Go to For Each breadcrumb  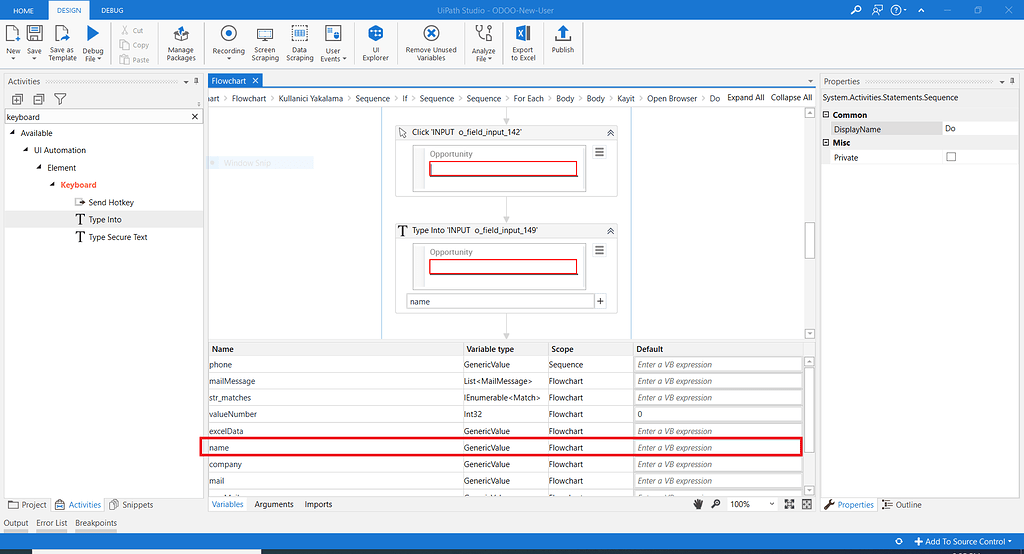pos(528,99)
